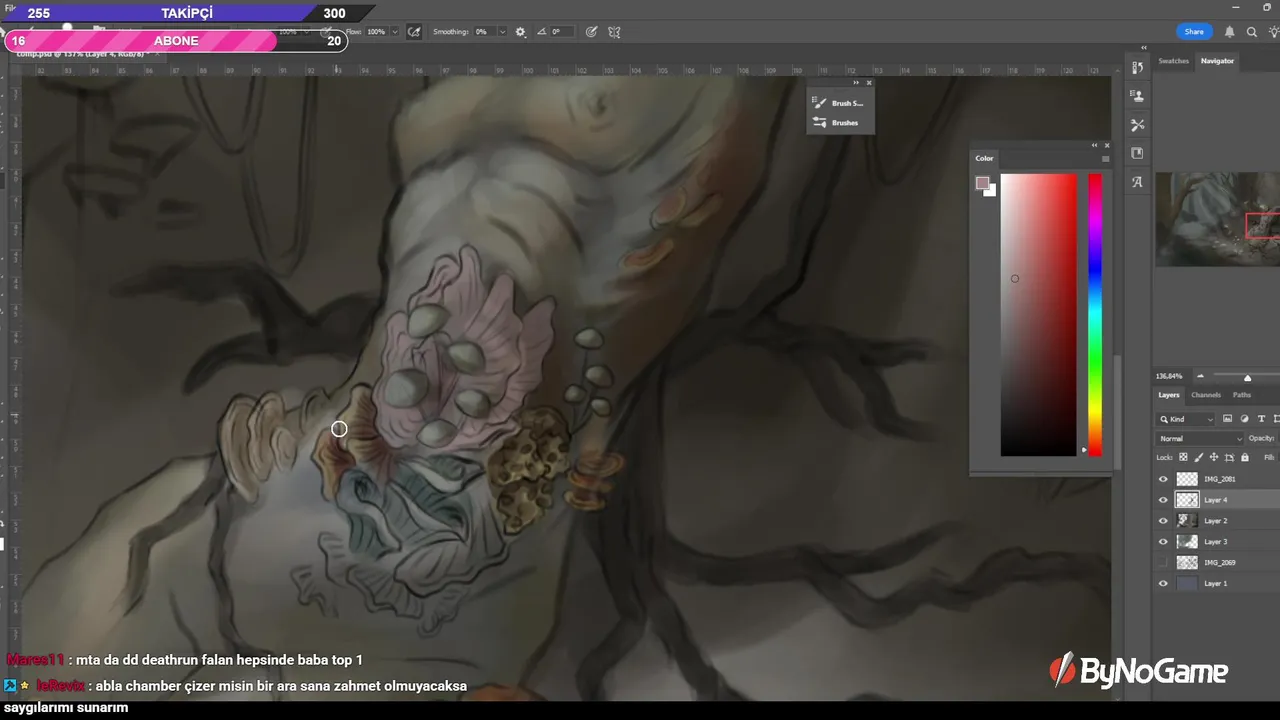Image resolution: width=1280 pixels, height=720 pixels.
Task: Pick a shade in the color field
Action: [x=1039, y=315]
